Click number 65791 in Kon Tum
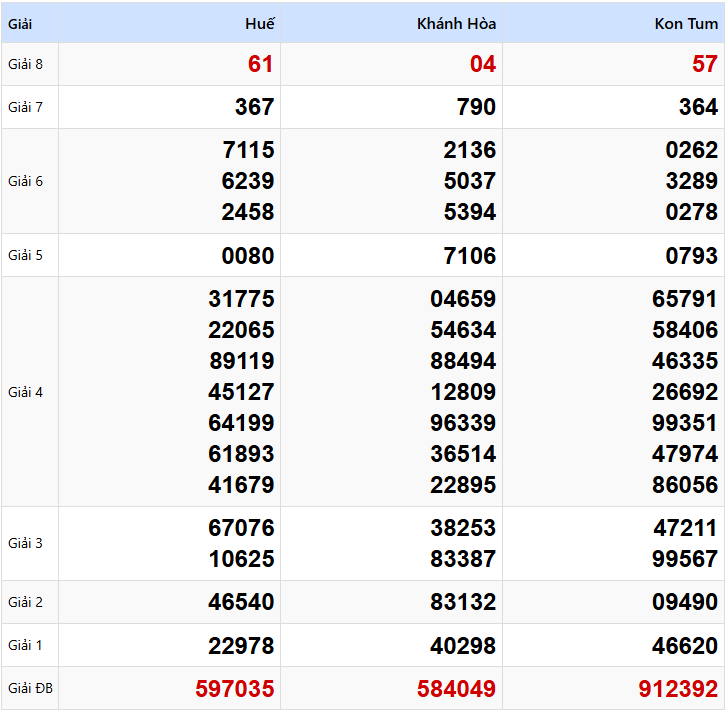The height and width of the screenshot is (712, 726). 685,299
